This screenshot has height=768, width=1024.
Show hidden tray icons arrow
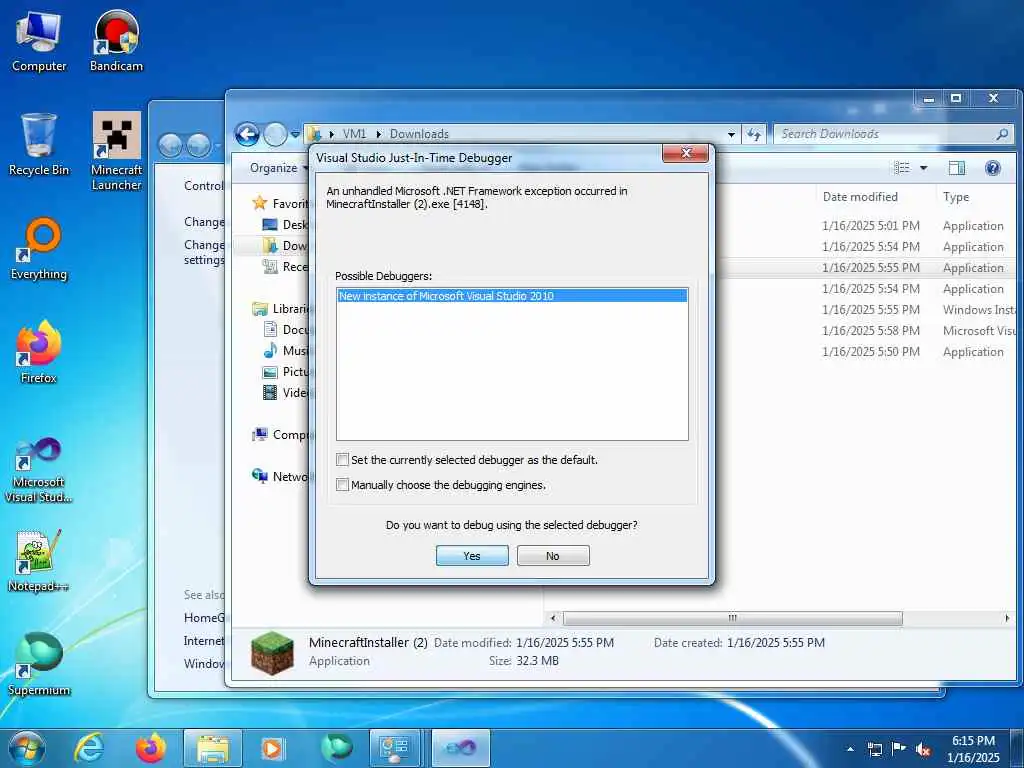click(850, 749)
